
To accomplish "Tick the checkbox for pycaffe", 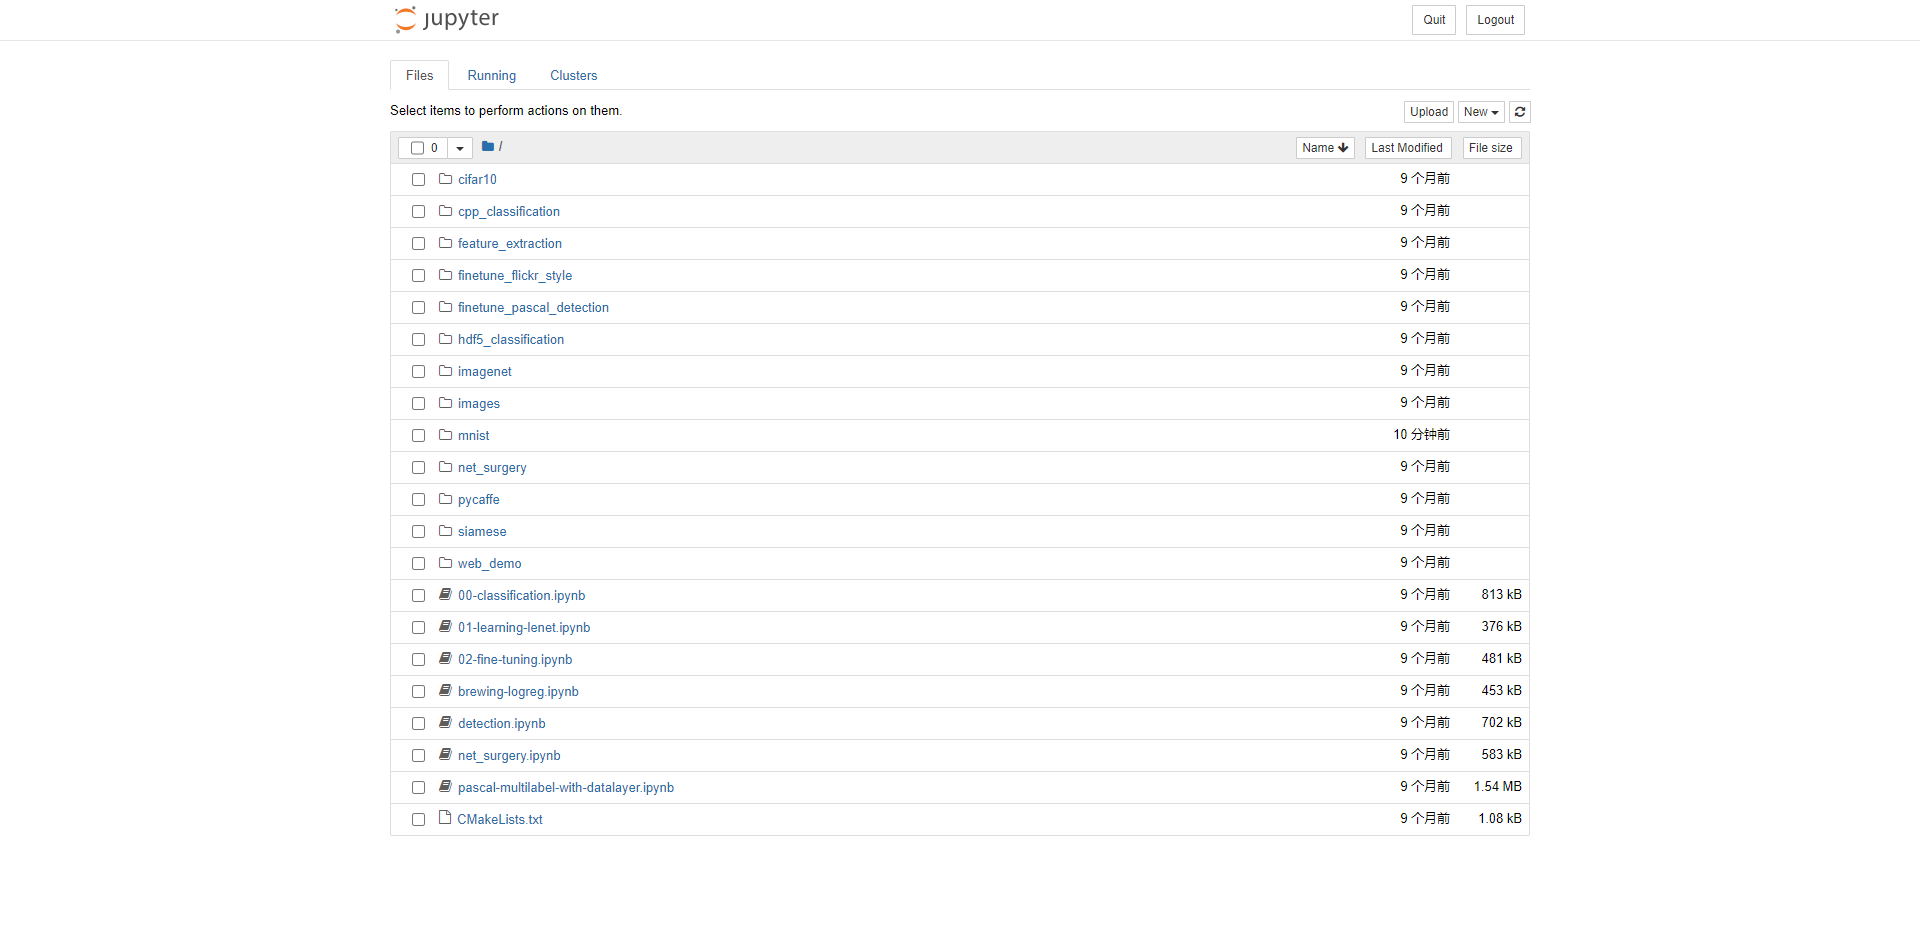I will pyautogui.click(x=418, y=500).
